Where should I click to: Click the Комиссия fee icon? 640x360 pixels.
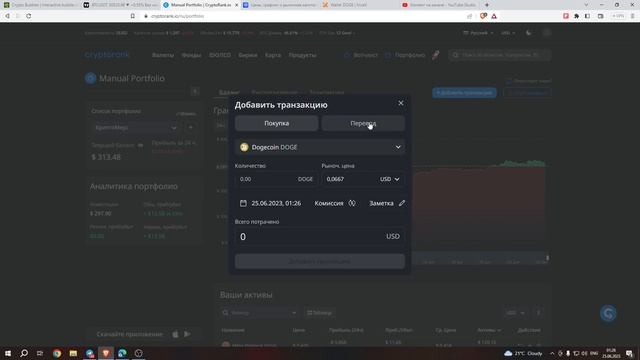(x=352, y=203)
